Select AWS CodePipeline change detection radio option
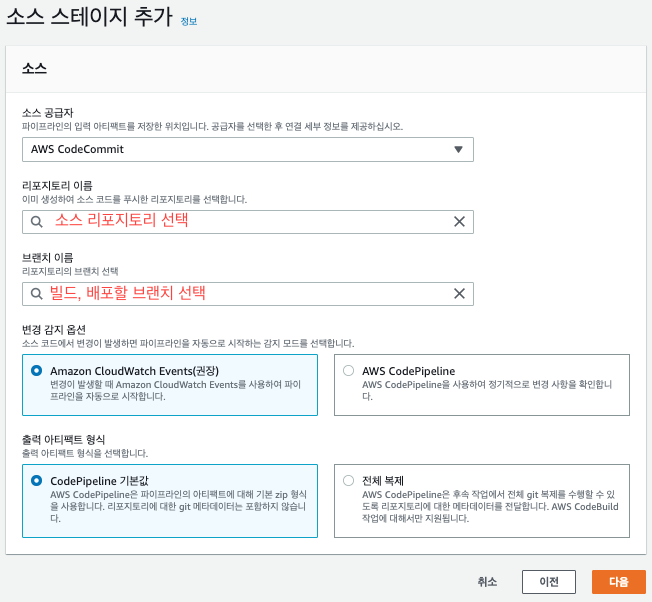Image resolution: width=652 pixels, height=602 pixels. point(348,370)
